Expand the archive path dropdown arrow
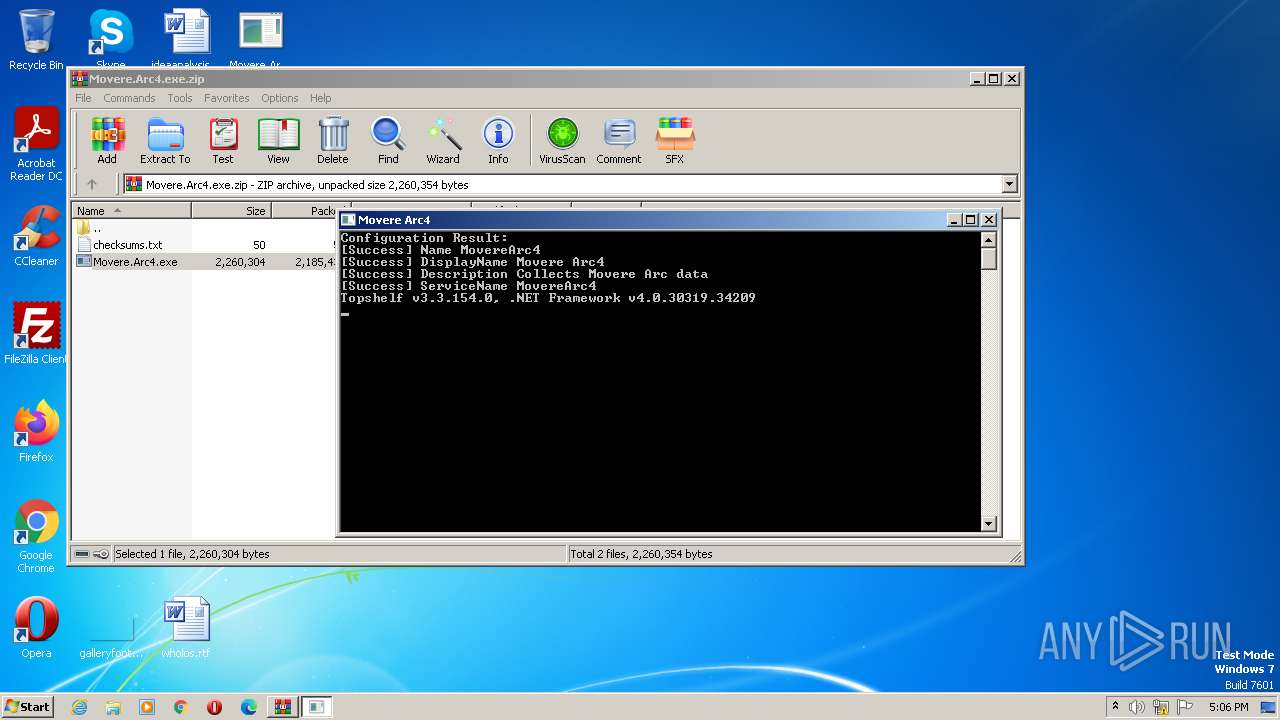 (x=1009, y=184)
